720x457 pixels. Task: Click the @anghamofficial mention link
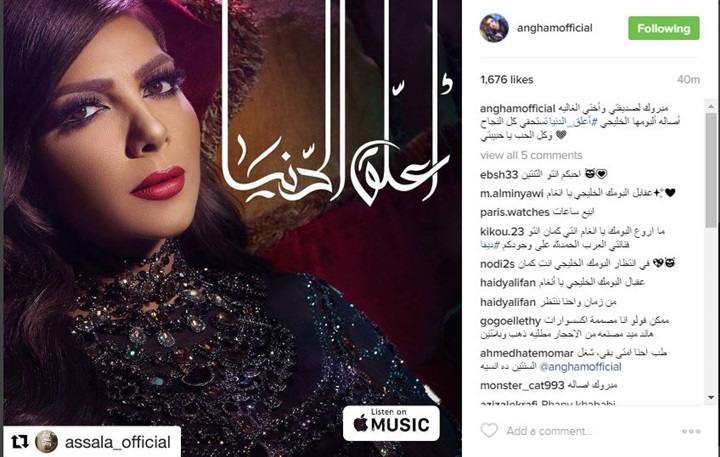(x=579, y=367)
